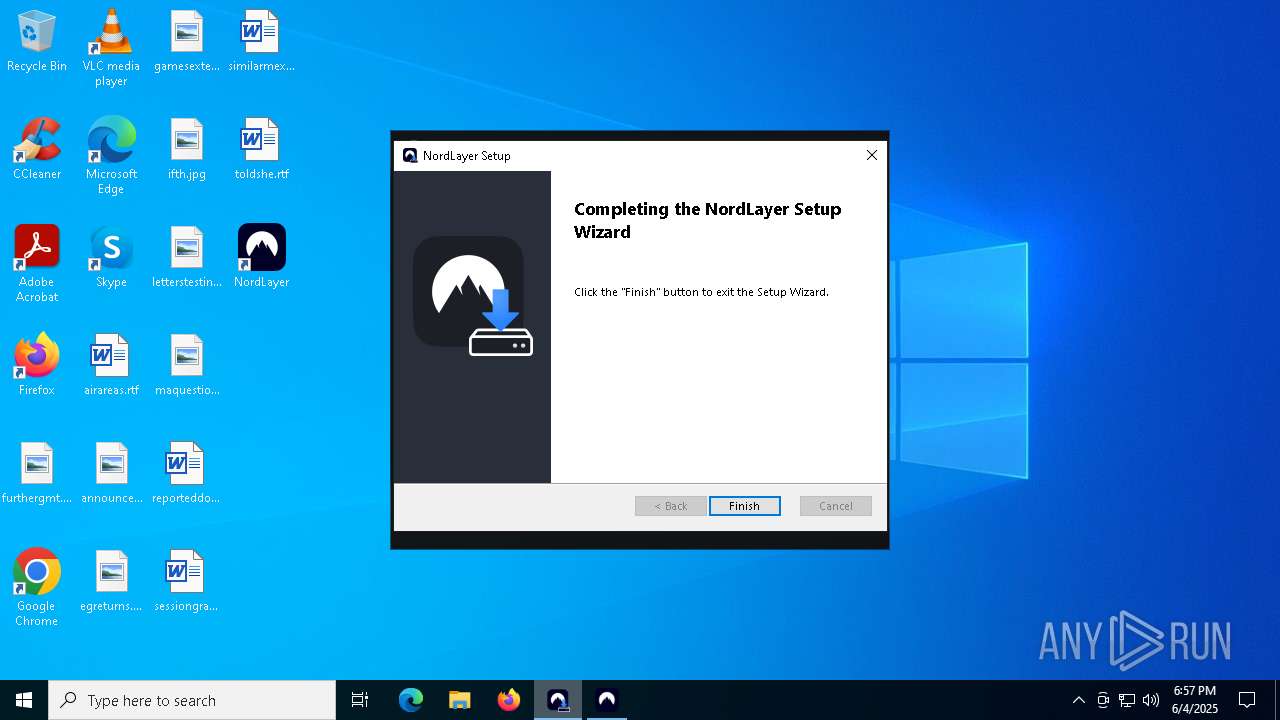Select the maquestio... image file
Image resolution: width=1280 pixels, height=720 pixels.
(186, 366)
